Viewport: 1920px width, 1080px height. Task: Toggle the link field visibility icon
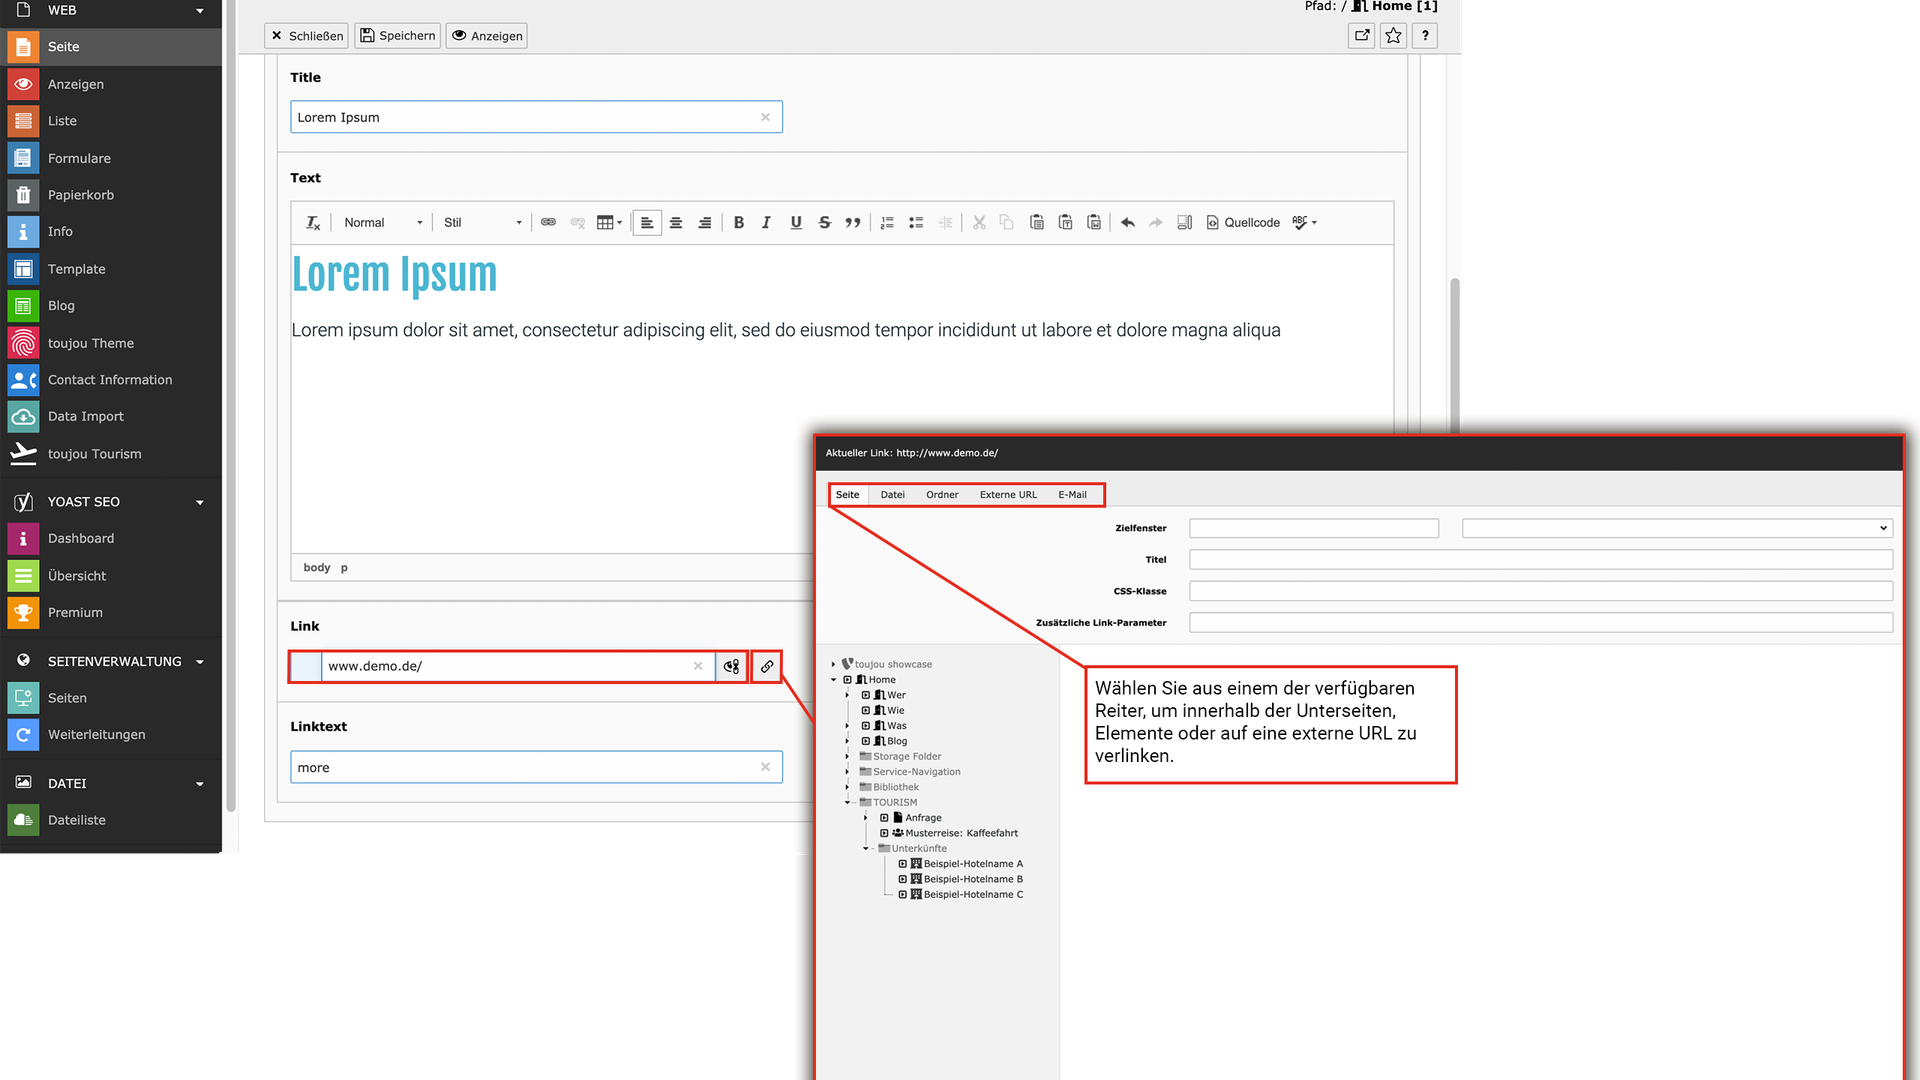[x=732, y=667]
